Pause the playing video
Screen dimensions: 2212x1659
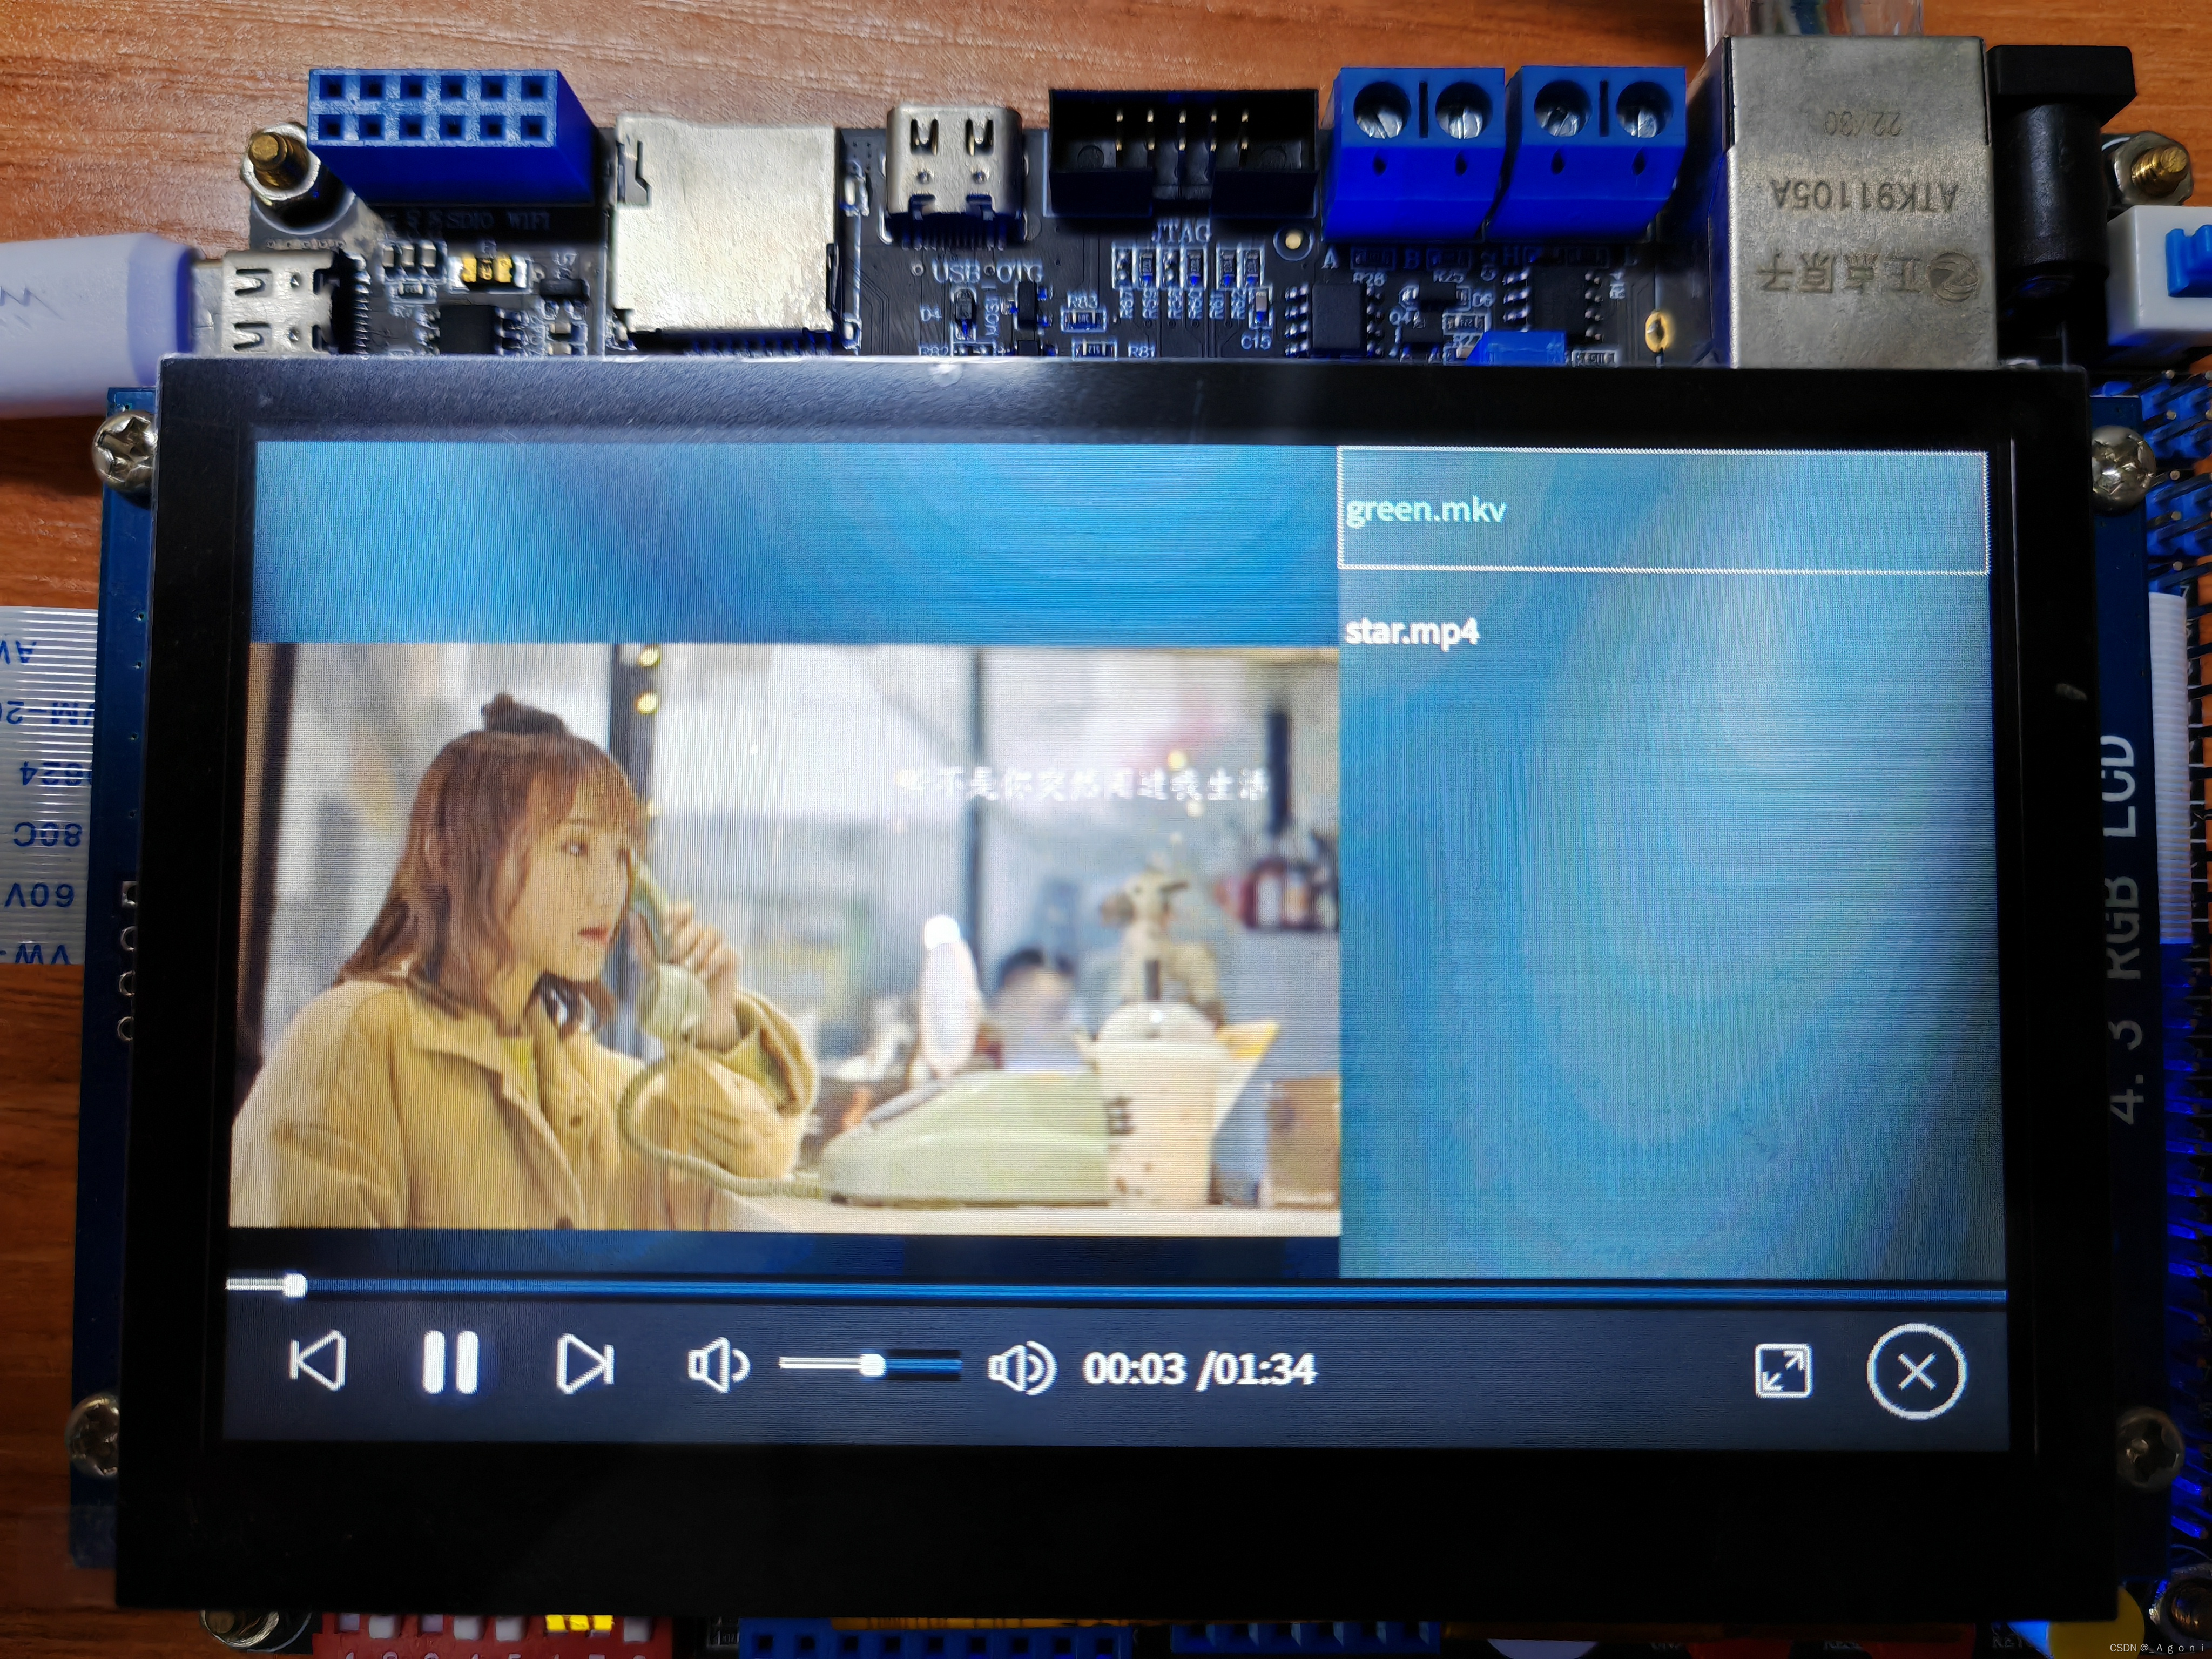tap(450, 1362)
